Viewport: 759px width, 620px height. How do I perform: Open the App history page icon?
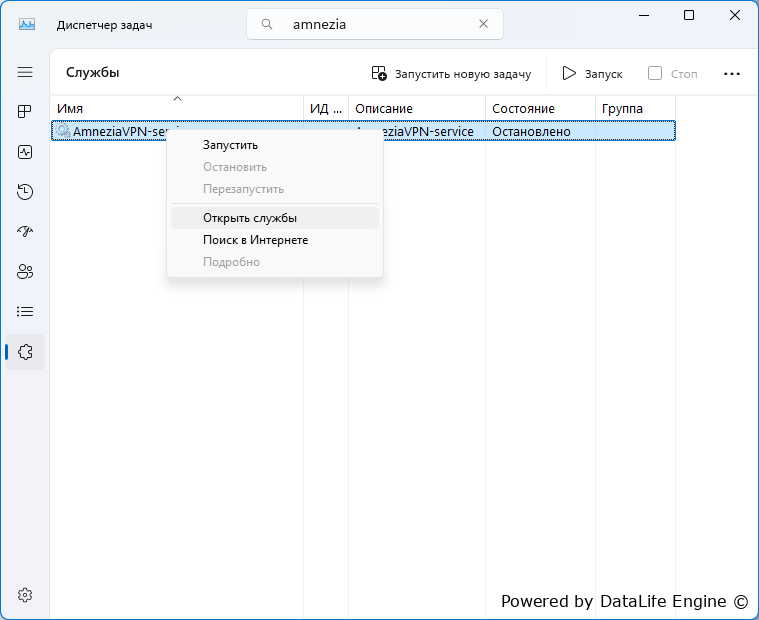(25, 192)
